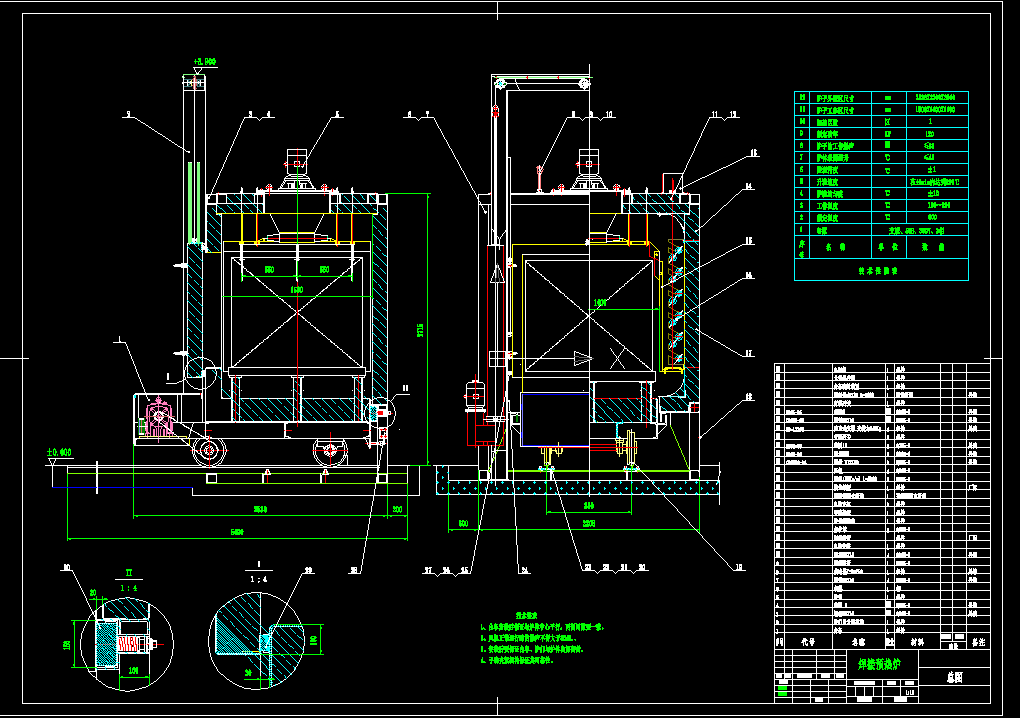Click the blue rectangle in right view
The height and width of the screenshot is (718, 1020).
(555, 418)
